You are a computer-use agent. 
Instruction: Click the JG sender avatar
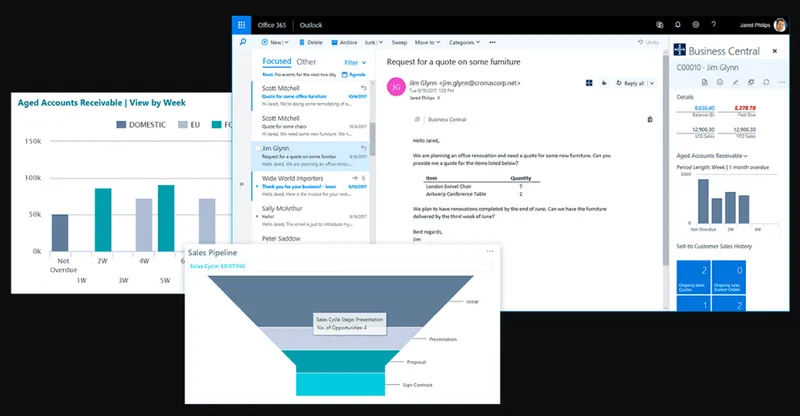click(396, 87)
